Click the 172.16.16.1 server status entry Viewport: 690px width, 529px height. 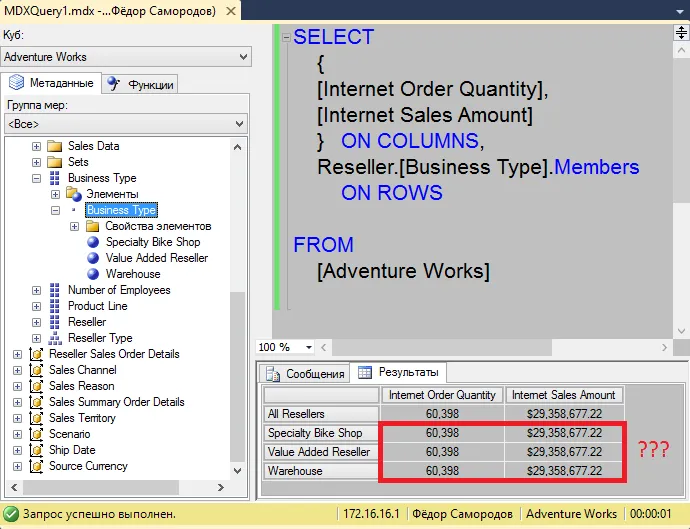(x=371, y=514)
